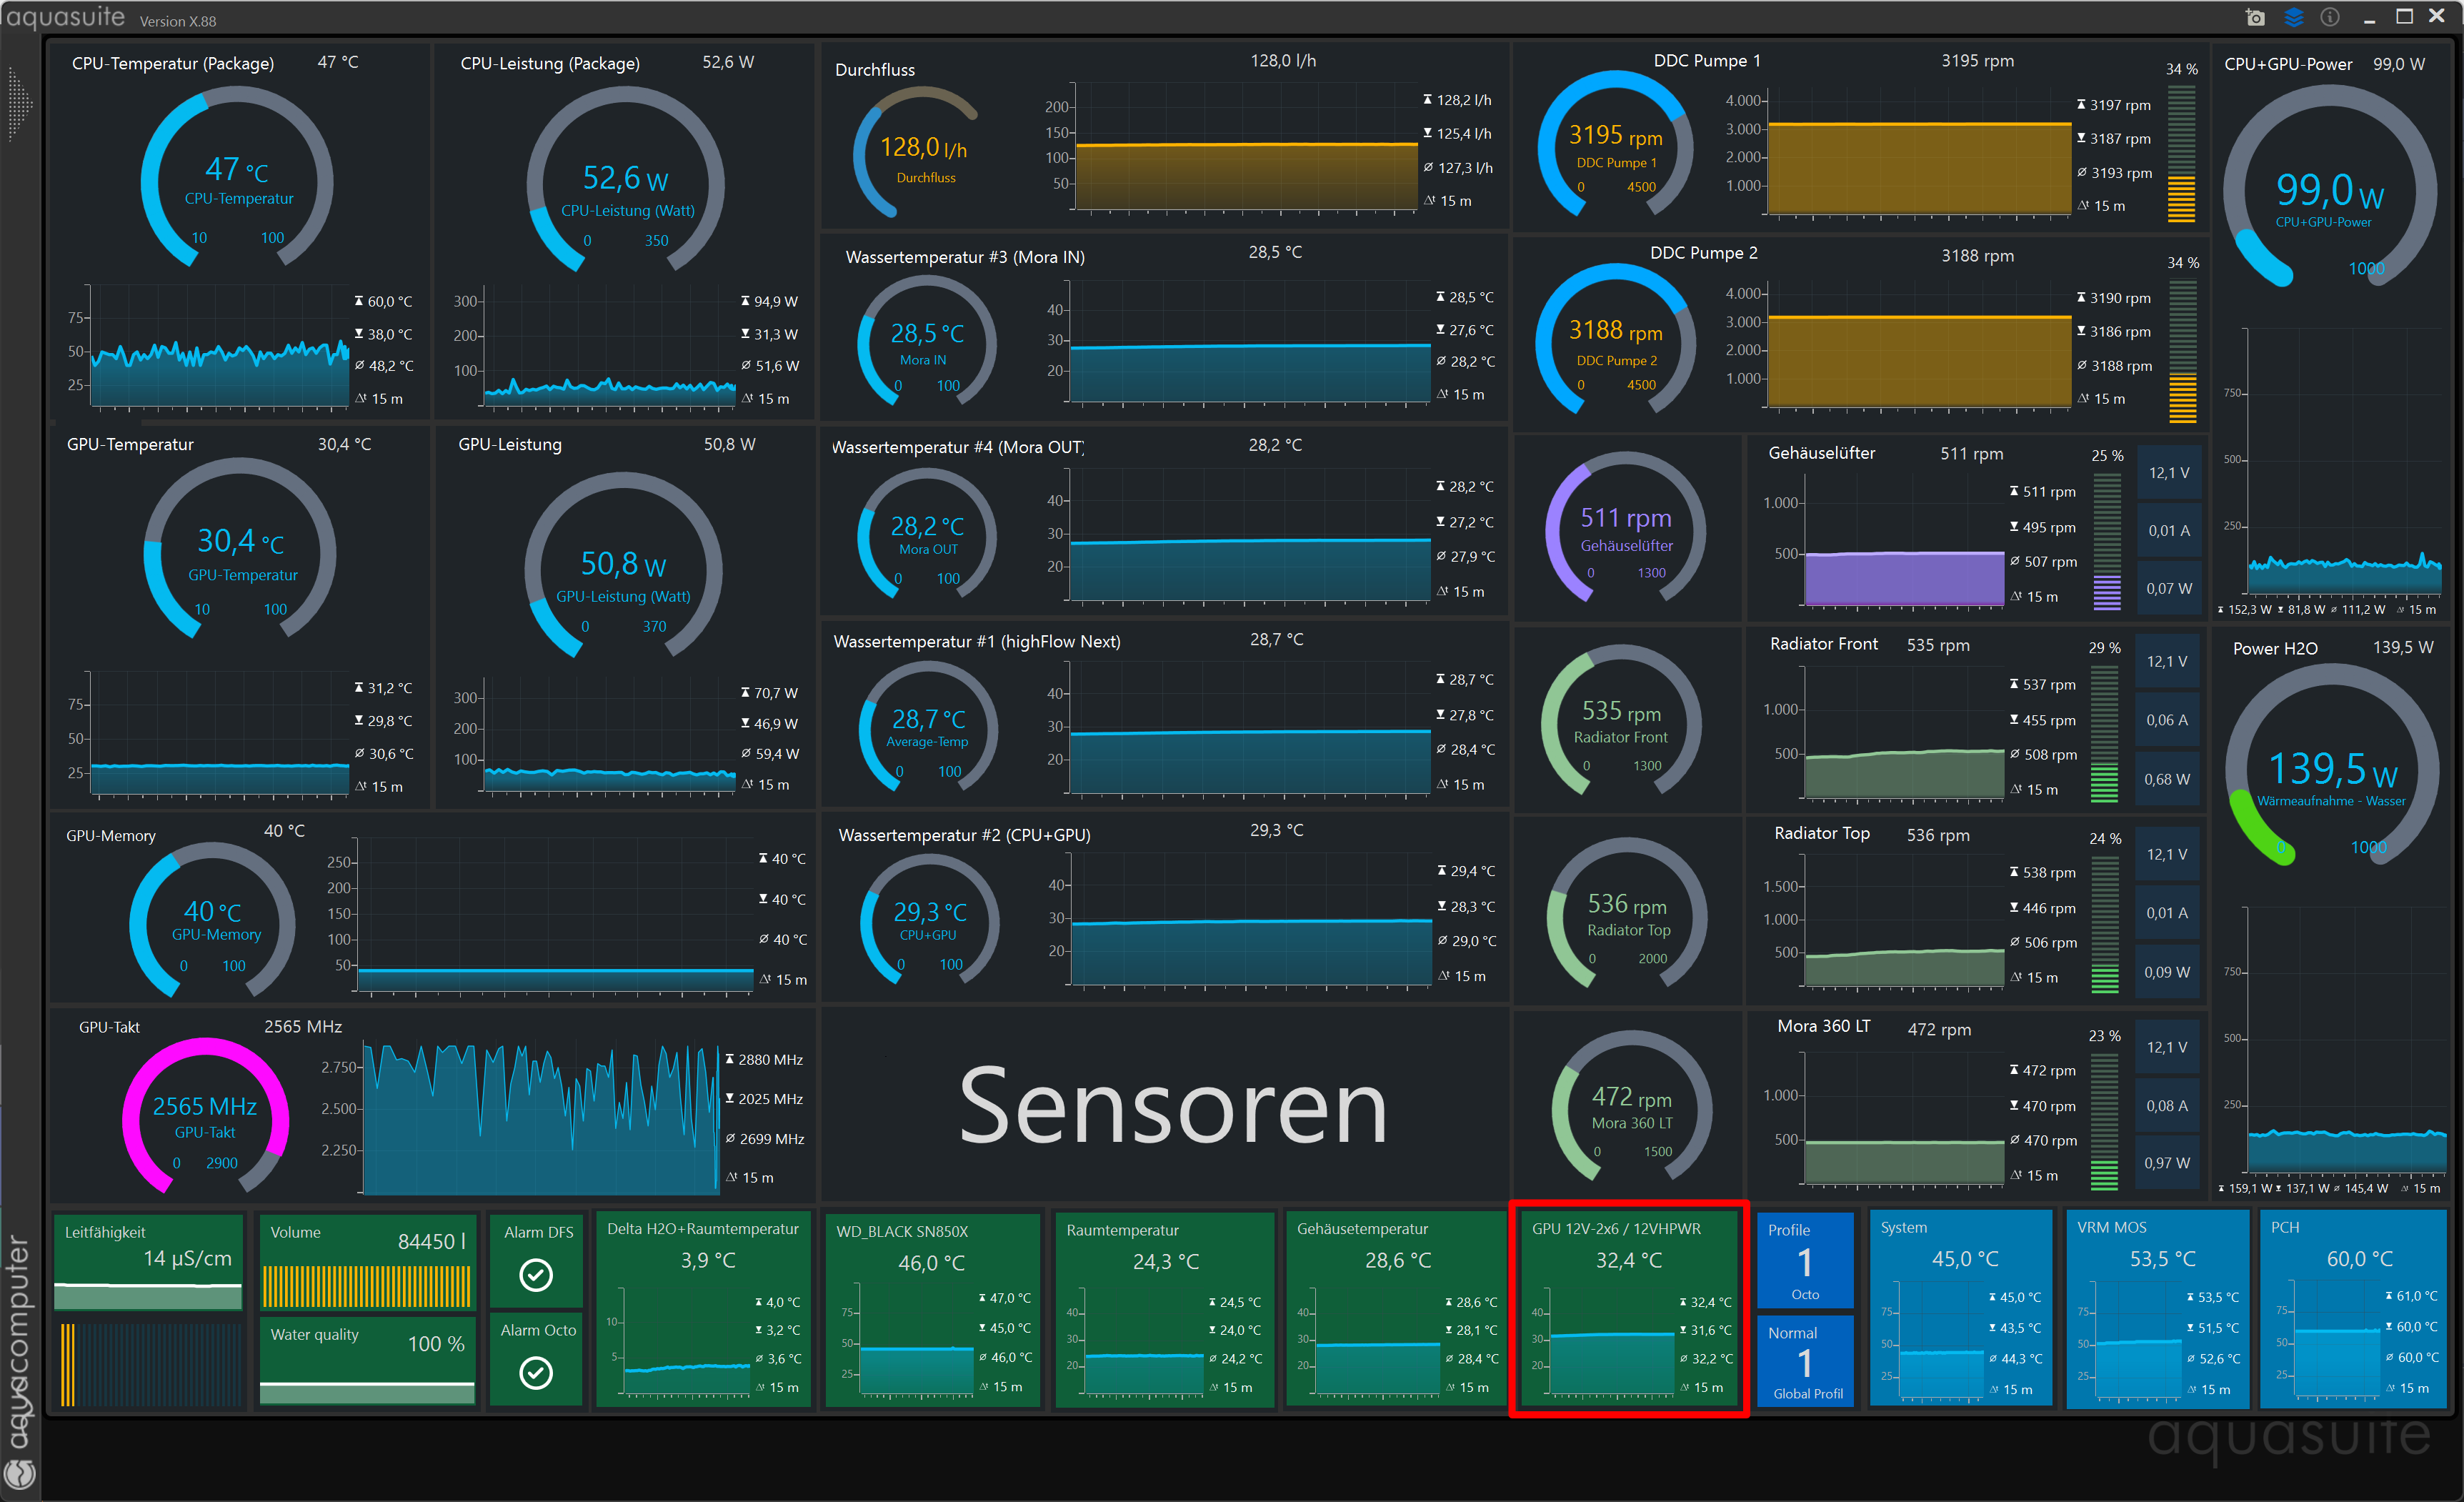This screenshot has height=1502, width=2464.
Task: Click the Durchfluss flow chart
Action: tap(1245, 160)
